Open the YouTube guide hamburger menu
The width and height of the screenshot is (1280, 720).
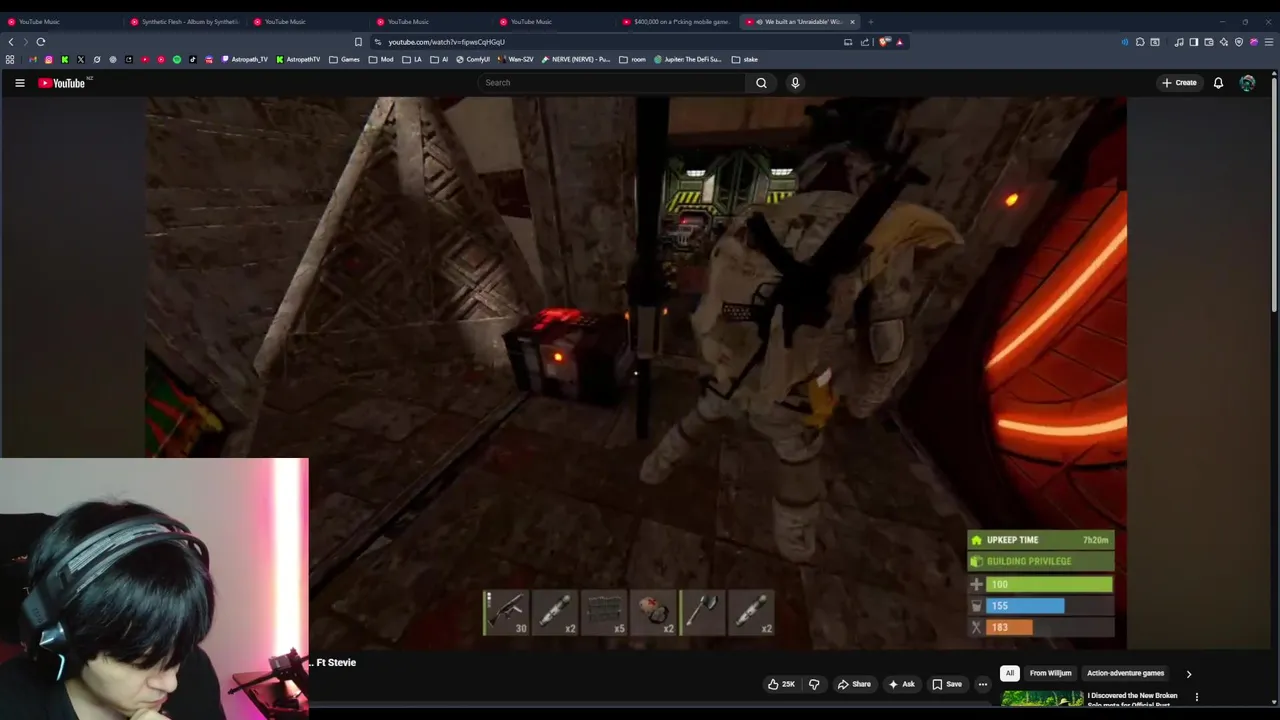(20, 83)
